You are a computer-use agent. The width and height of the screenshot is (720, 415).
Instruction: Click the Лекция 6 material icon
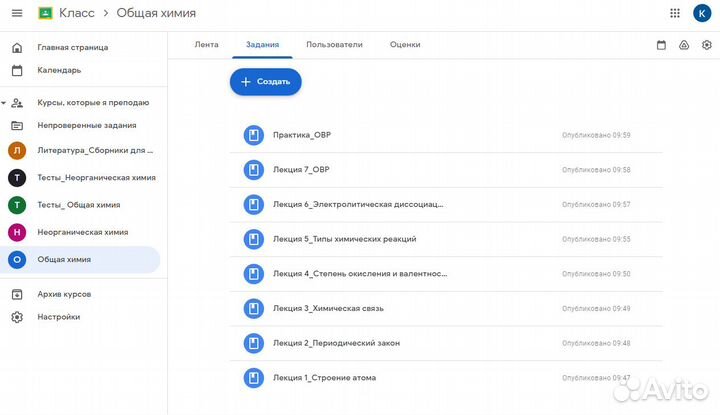pos(253,205)
